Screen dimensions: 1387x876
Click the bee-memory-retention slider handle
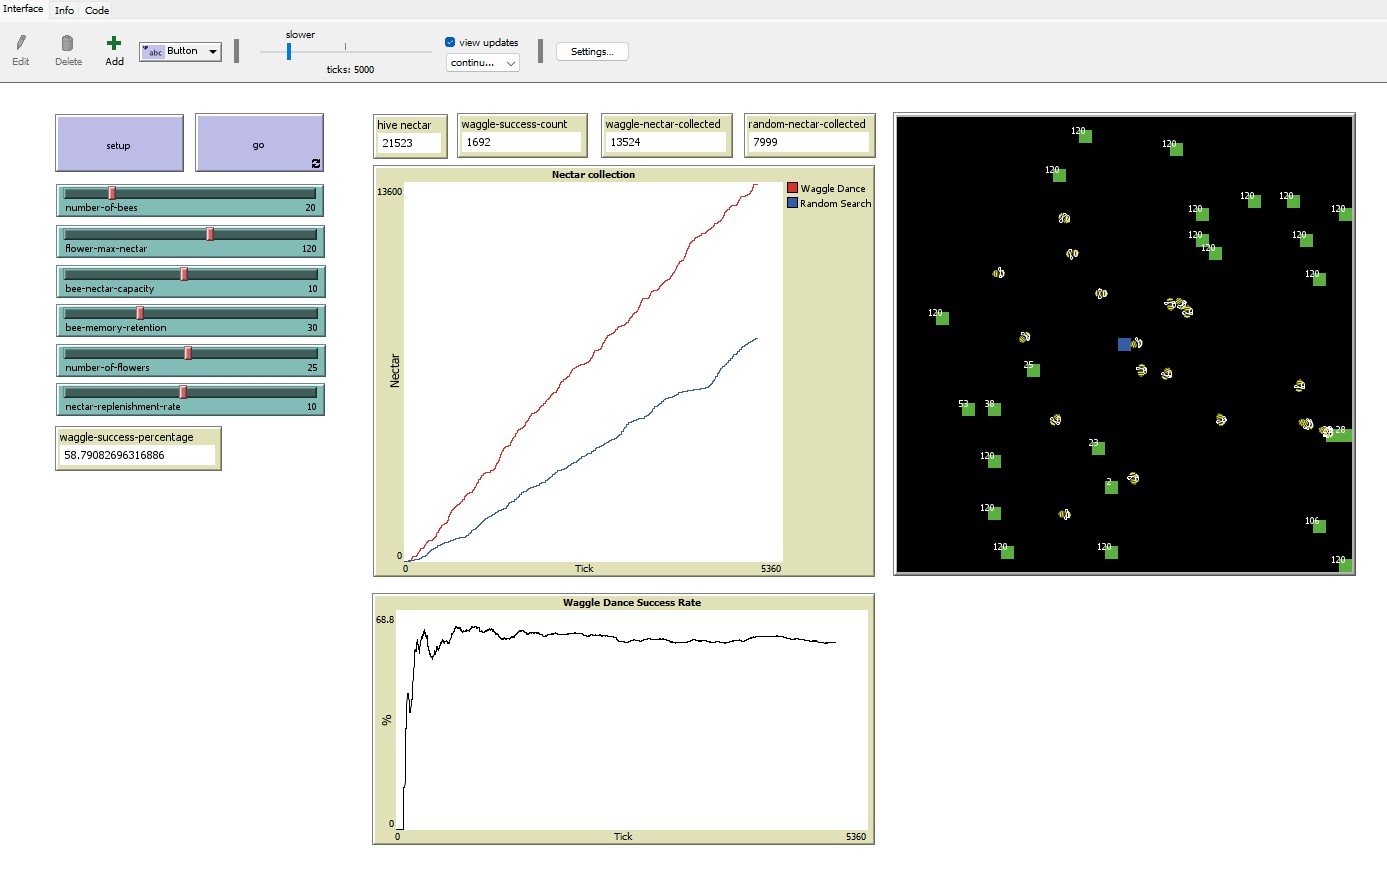(x=140, y=313)
